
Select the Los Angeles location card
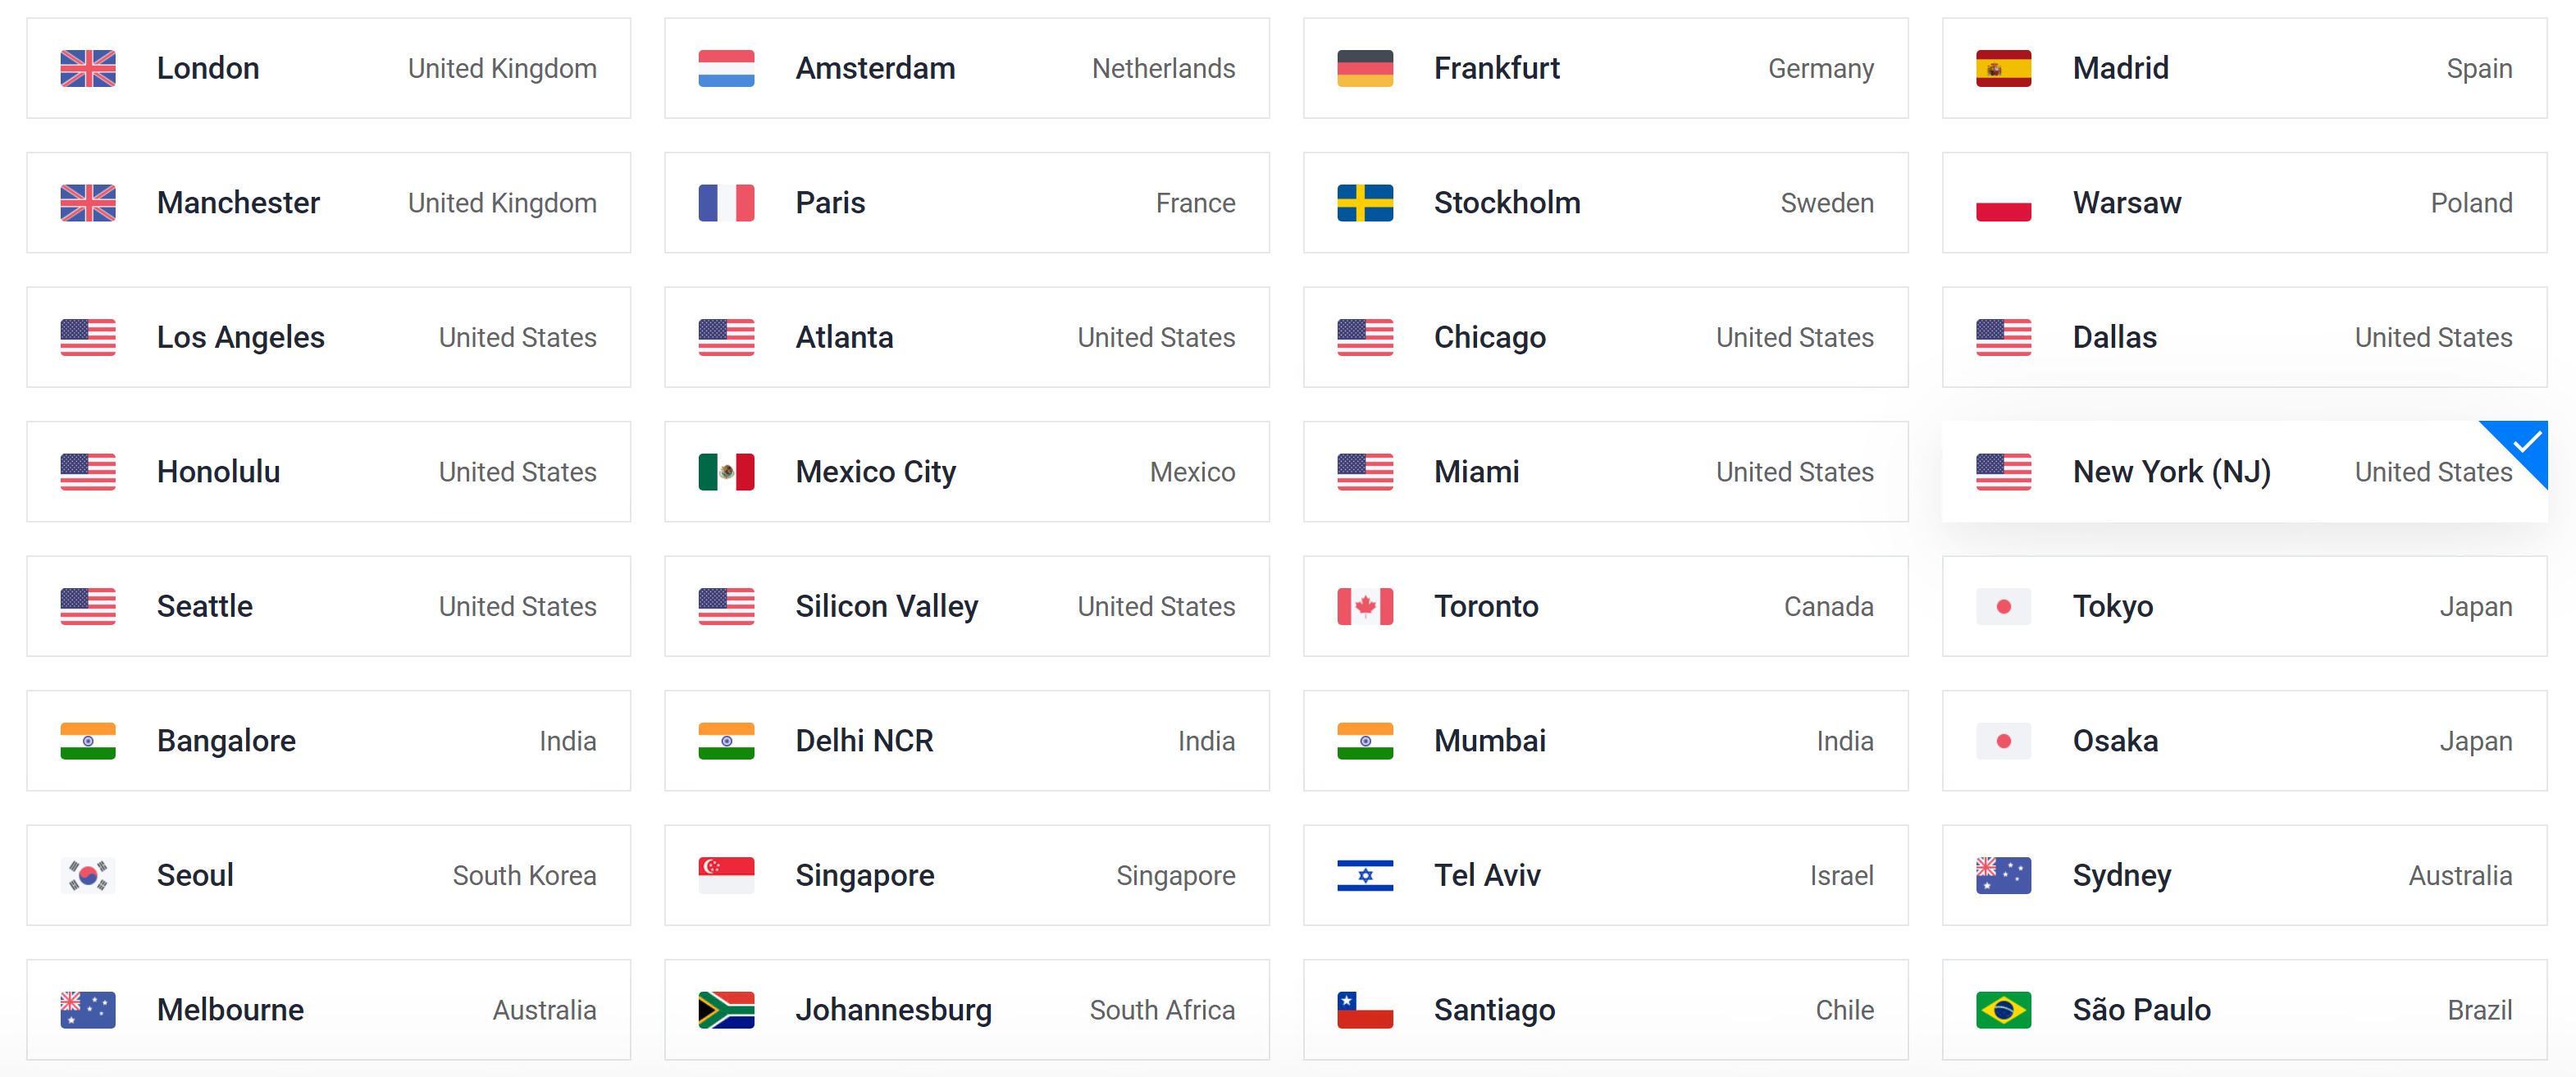pyautogui.click(x=328, y=337)
